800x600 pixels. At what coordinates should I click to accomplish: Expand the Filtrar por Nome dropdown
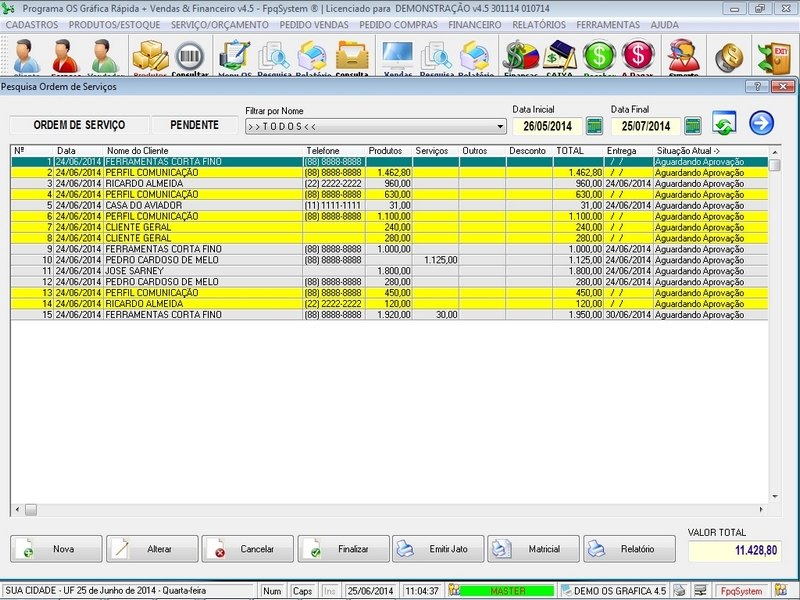pyautogui.click(x=500, y=127)
